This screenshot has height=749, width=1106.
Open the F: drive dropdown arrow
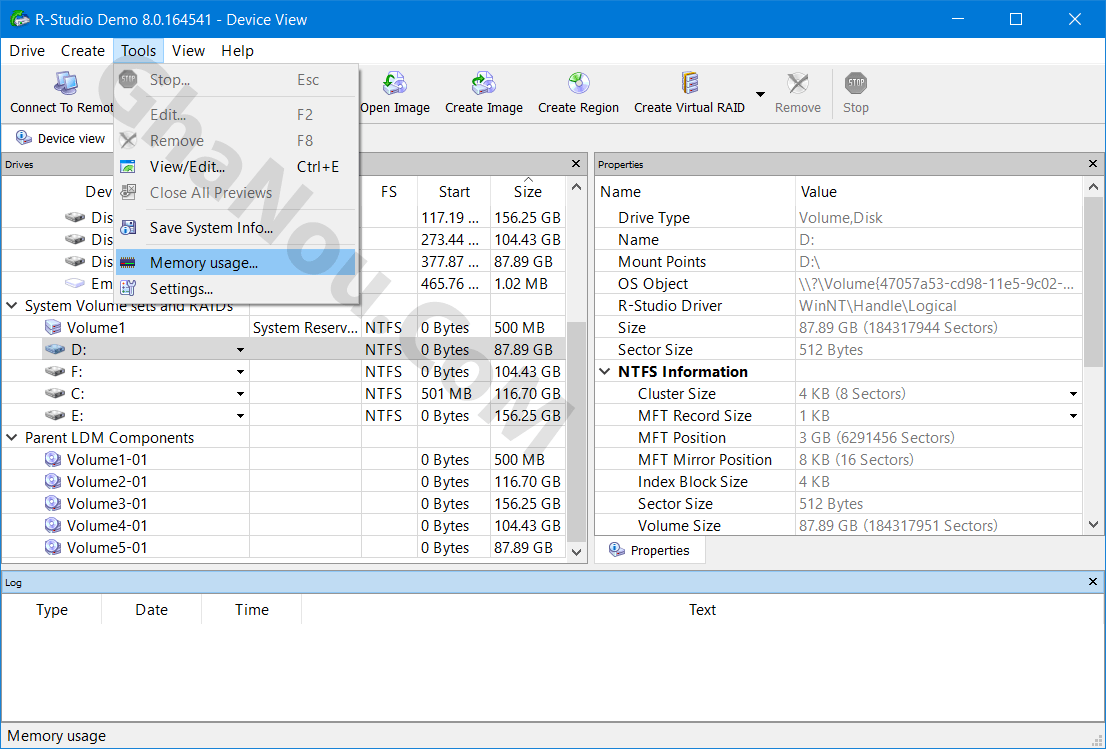[241, 372]
